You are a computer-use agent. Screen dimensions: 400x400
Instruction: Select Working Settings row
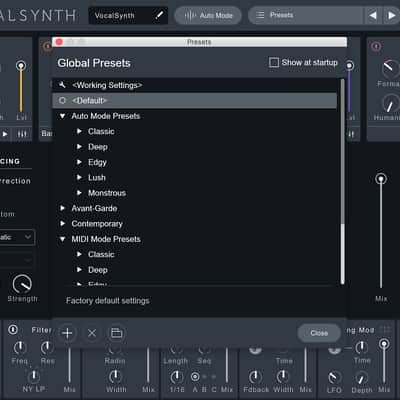pyautogui.click(x=195, y=85)
